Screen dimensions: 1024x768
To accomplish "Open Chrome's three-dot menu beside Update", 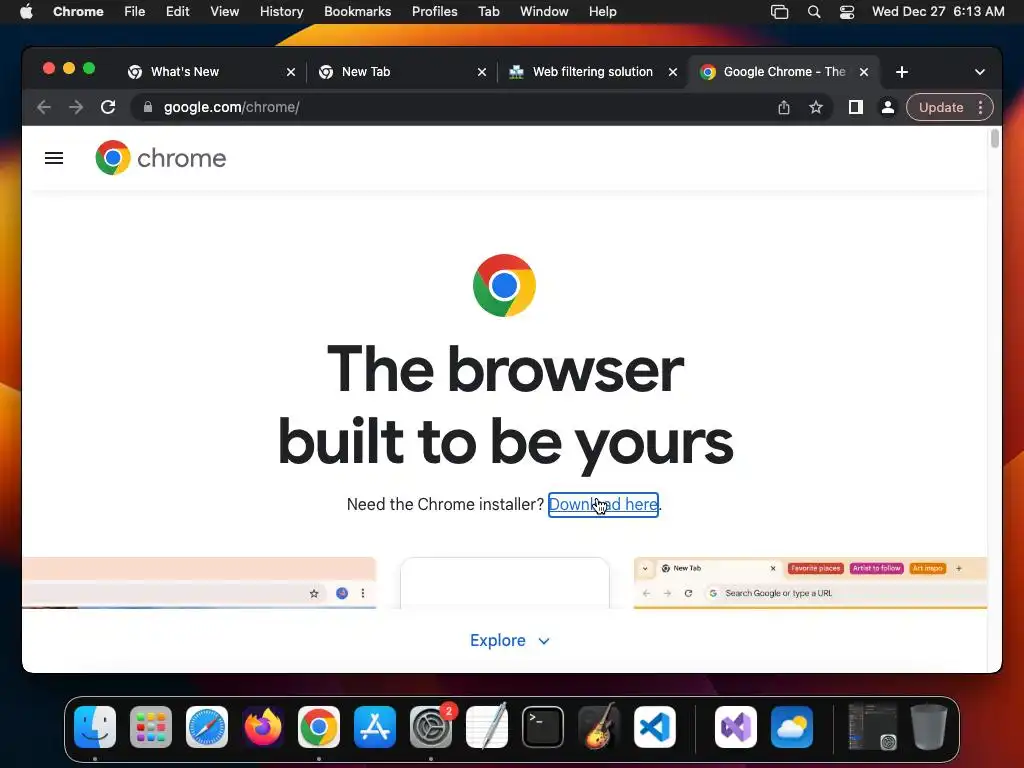I will (980, 107).
